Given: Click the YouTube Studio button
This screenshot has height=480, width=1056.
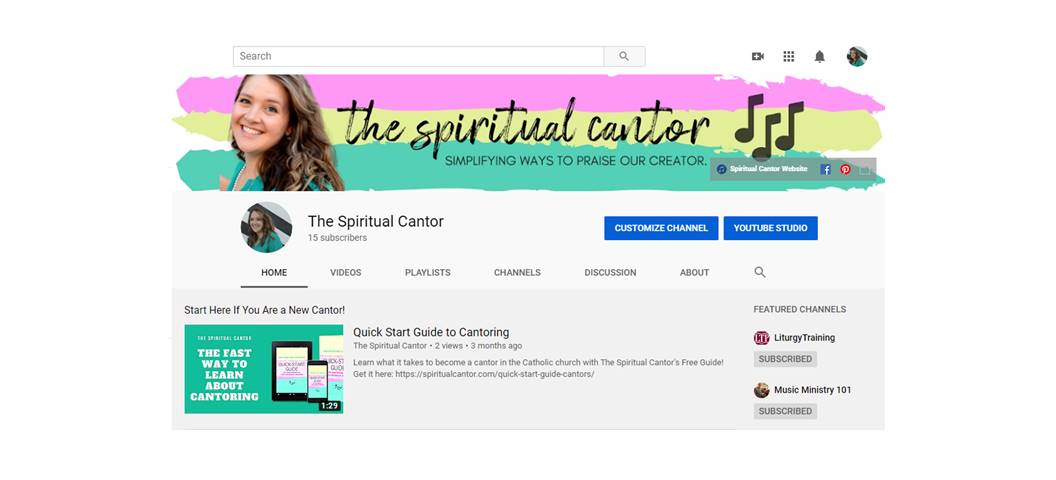Looking at the screenshot, I should coord(770,228).
